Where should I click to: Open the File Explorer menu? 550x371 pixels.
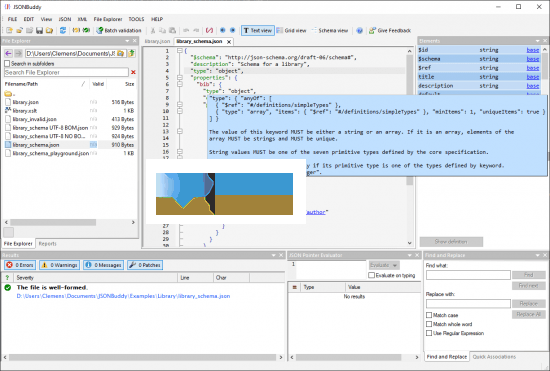[x=108, y=19]
